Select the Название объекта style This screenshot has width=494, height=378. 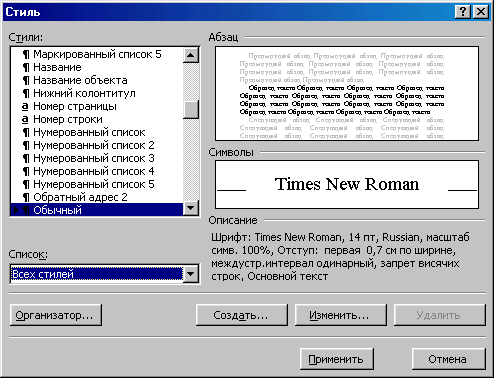[x=97, y=80]
